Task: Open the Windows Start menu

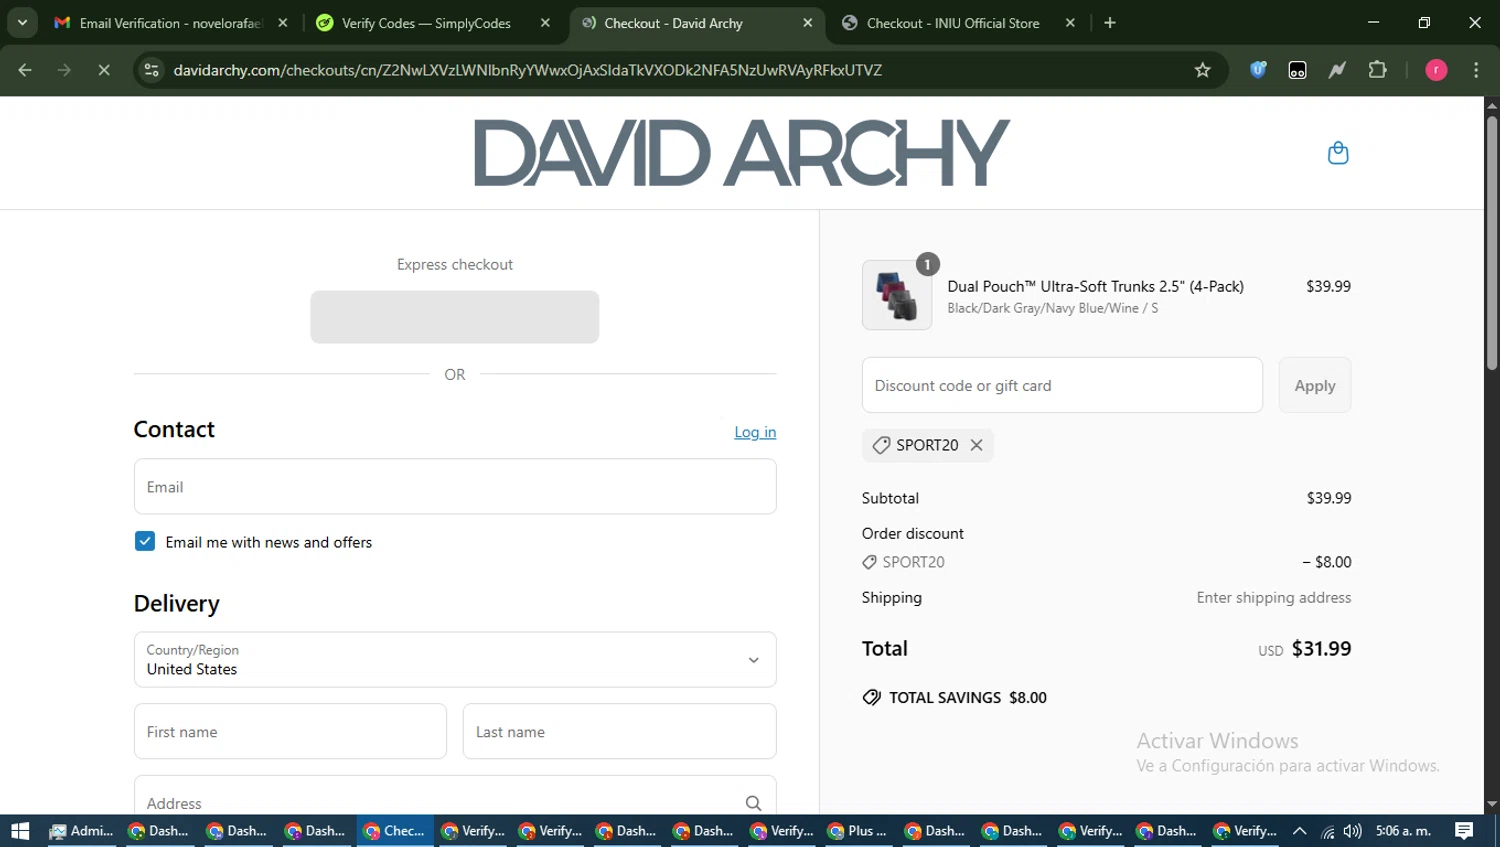Action: click(20, 831)
